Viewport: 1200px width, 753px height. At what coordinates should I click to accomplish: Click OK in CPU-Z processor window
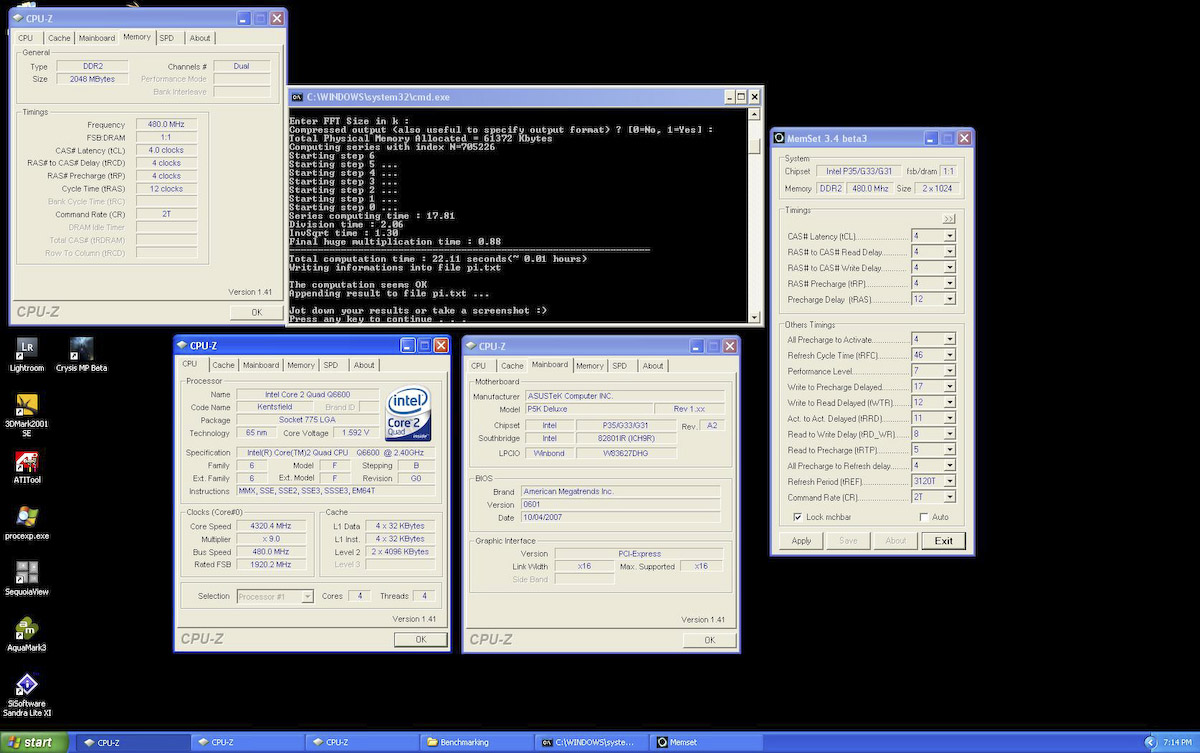[421, 639]
